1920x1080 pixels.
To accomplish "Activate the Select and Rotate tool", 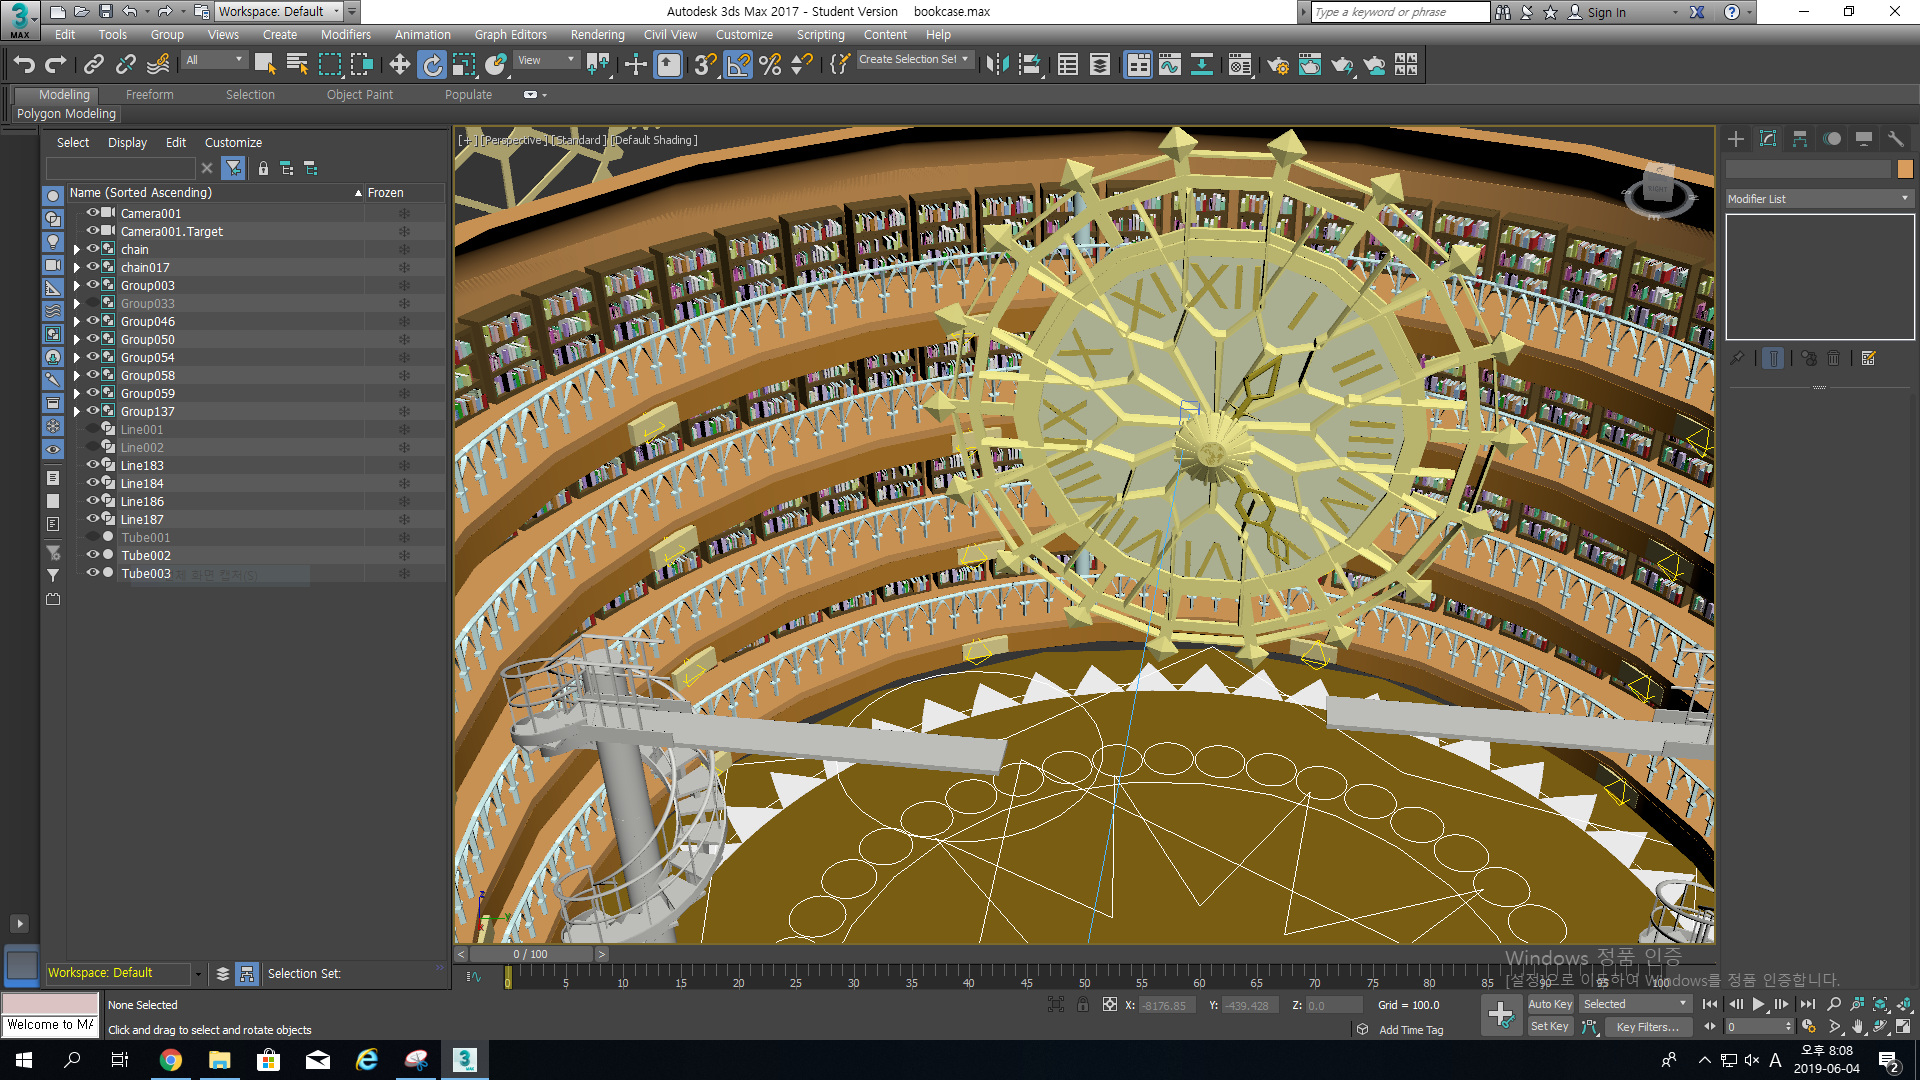I will click(432, 65).
